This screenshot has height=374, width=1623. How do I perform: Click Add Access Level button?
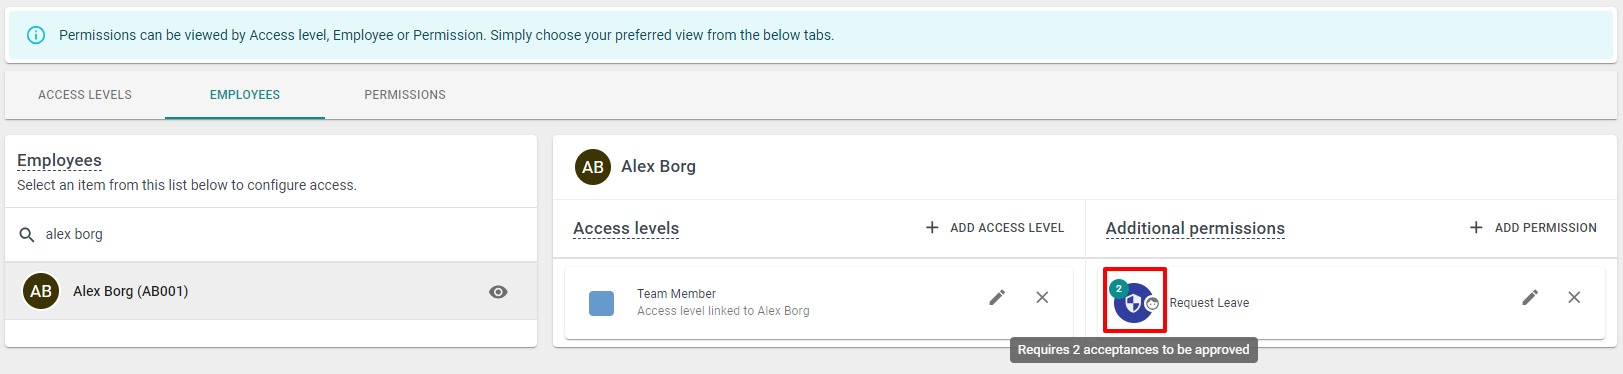(995, 228)
